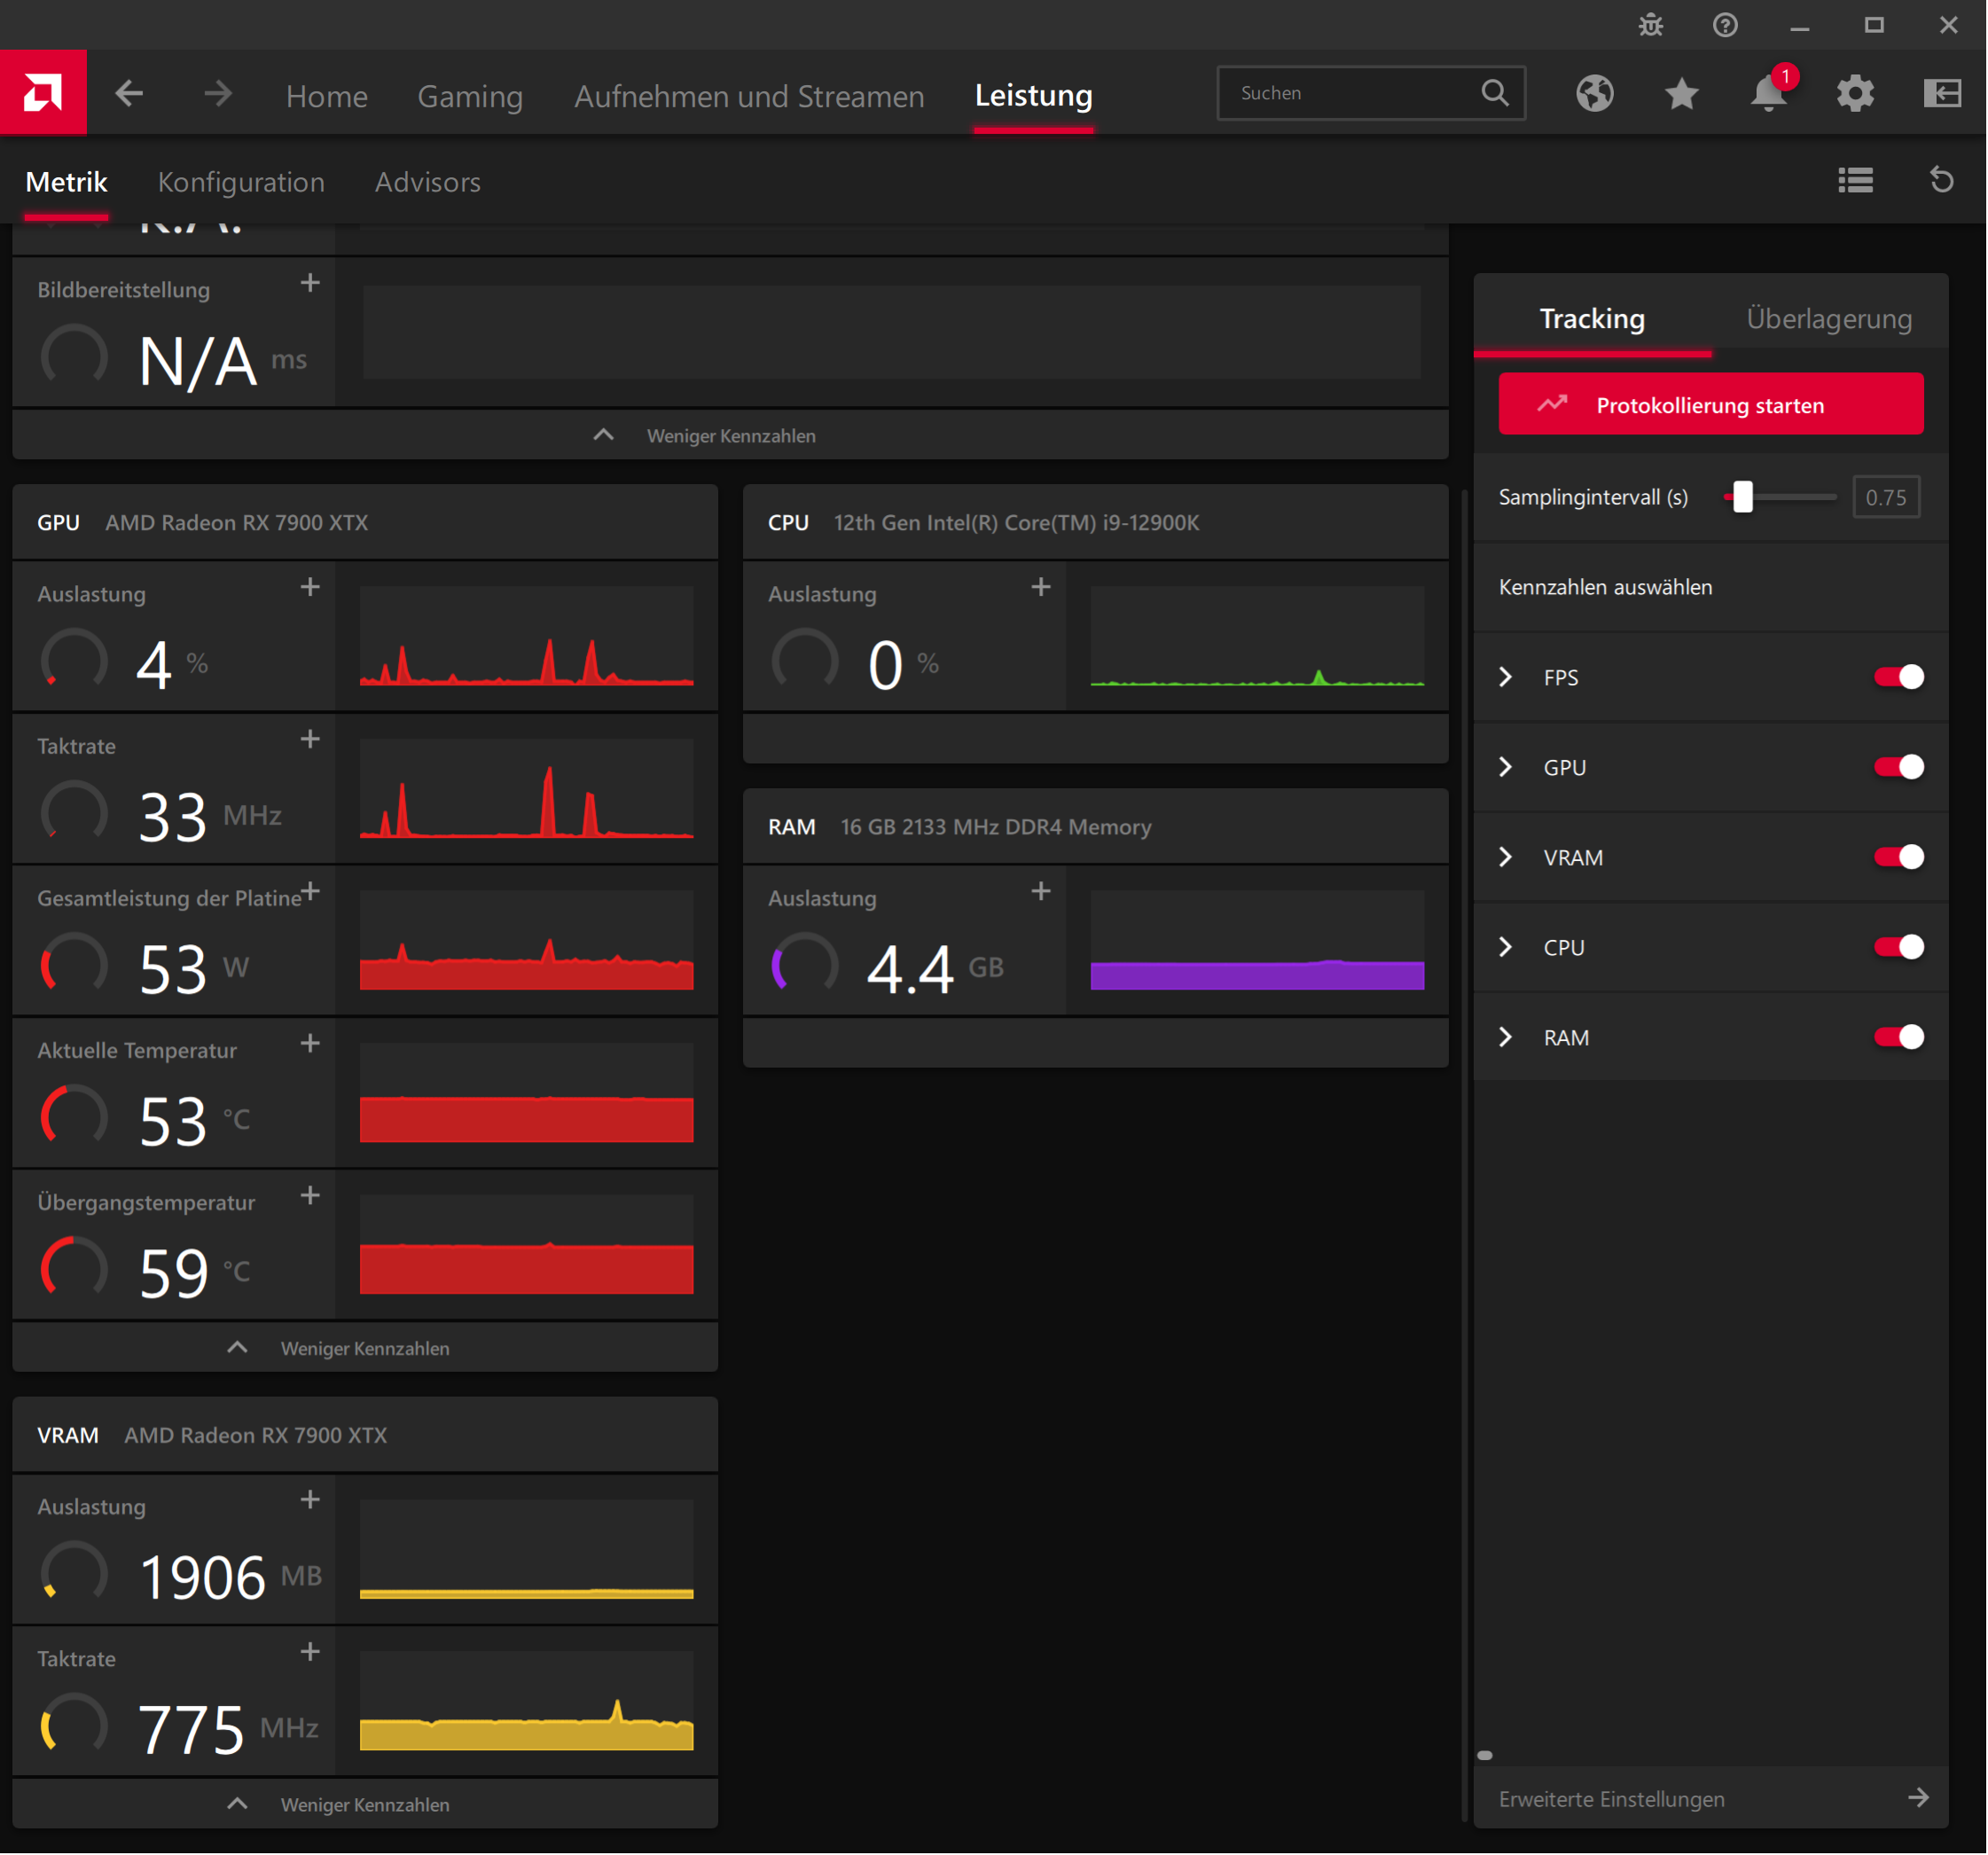Open notifications bell icon
This screenshot has height=1855, width=1988.
[x=1768, y=93]
